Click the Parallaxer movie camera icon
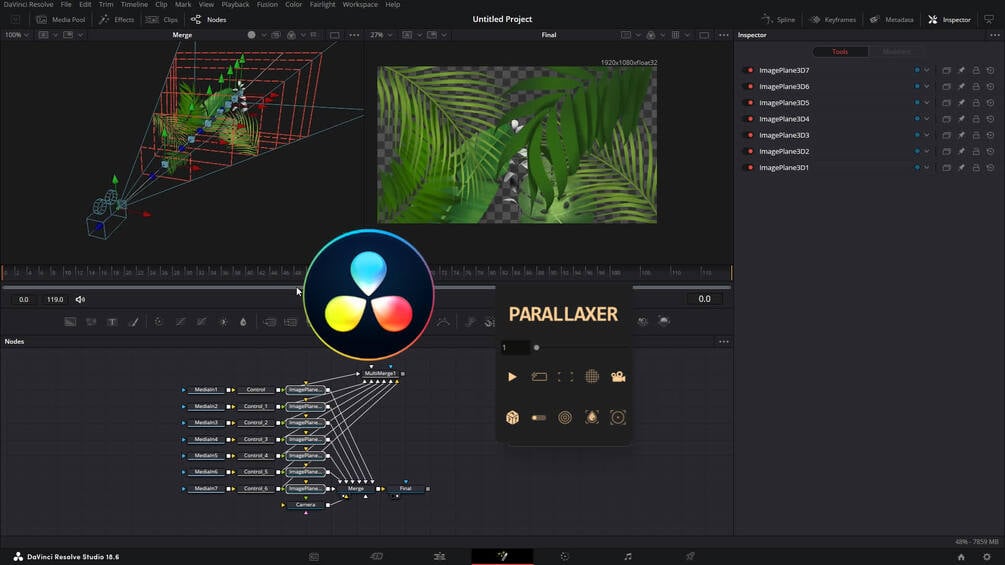This screenshot has width=1005, height=565. click(618, 377)
